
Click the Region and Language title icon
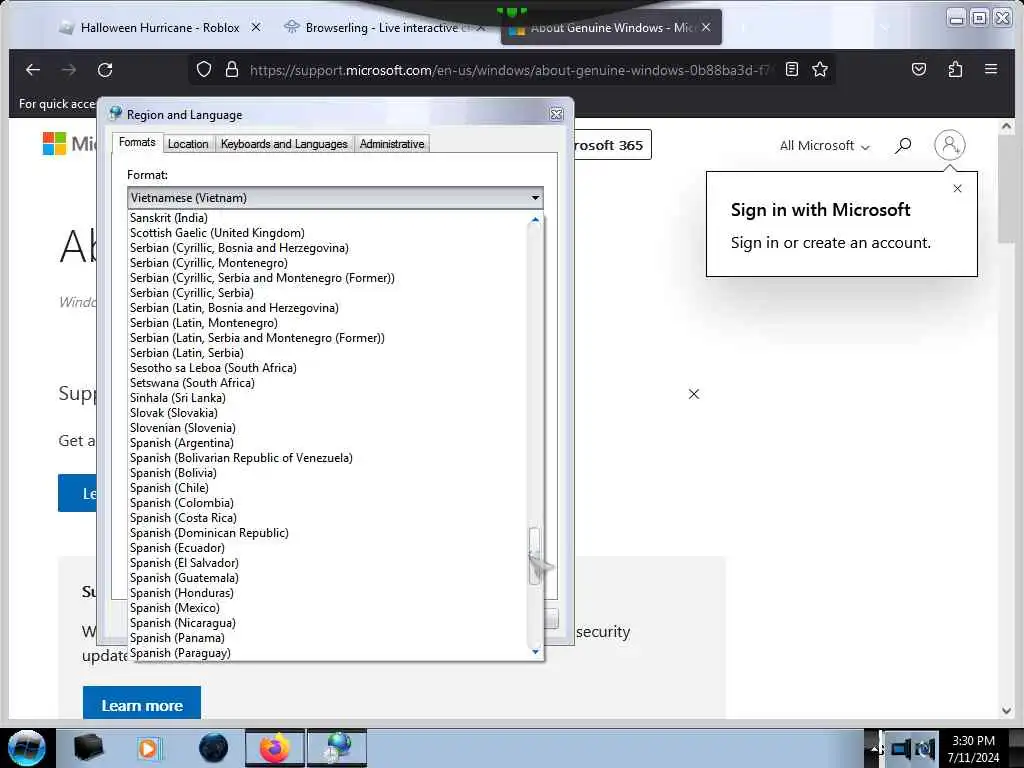[116, 114]
